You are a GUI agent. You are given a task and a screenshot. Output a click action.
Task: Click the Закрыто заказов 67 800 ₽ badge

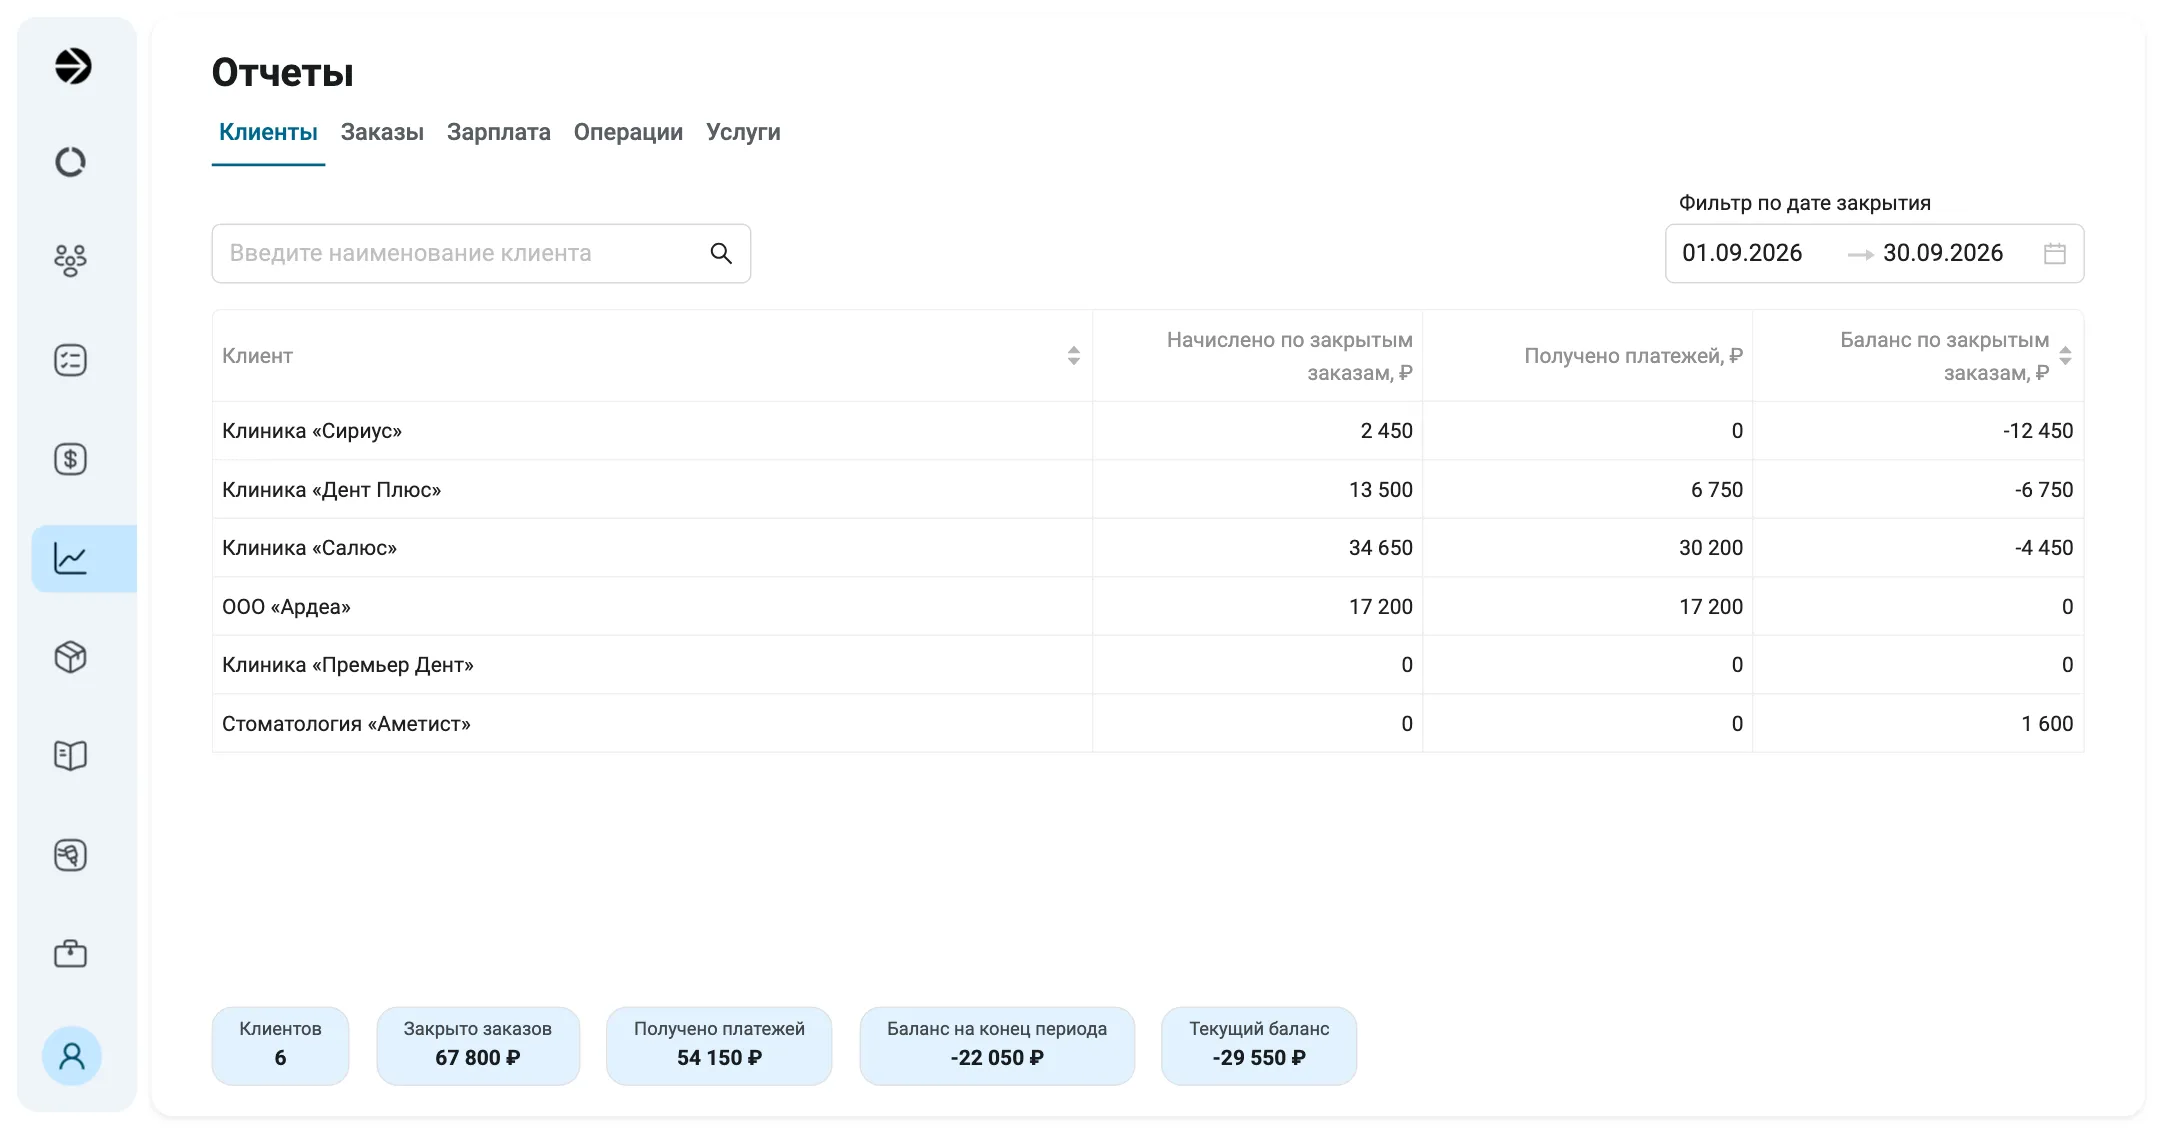coord(478,1045)
